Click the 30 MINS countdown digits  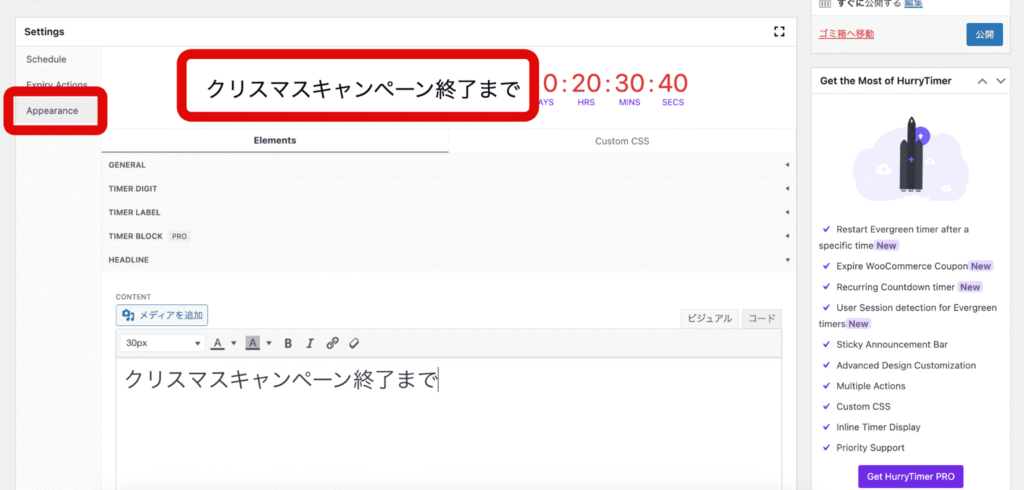click(630, 84)
